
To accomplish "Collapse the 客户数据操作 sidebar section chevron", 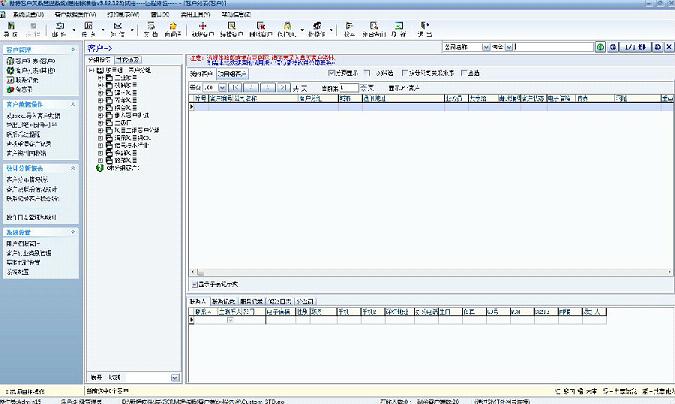I will pyautogui.click(x=73, y=104).
